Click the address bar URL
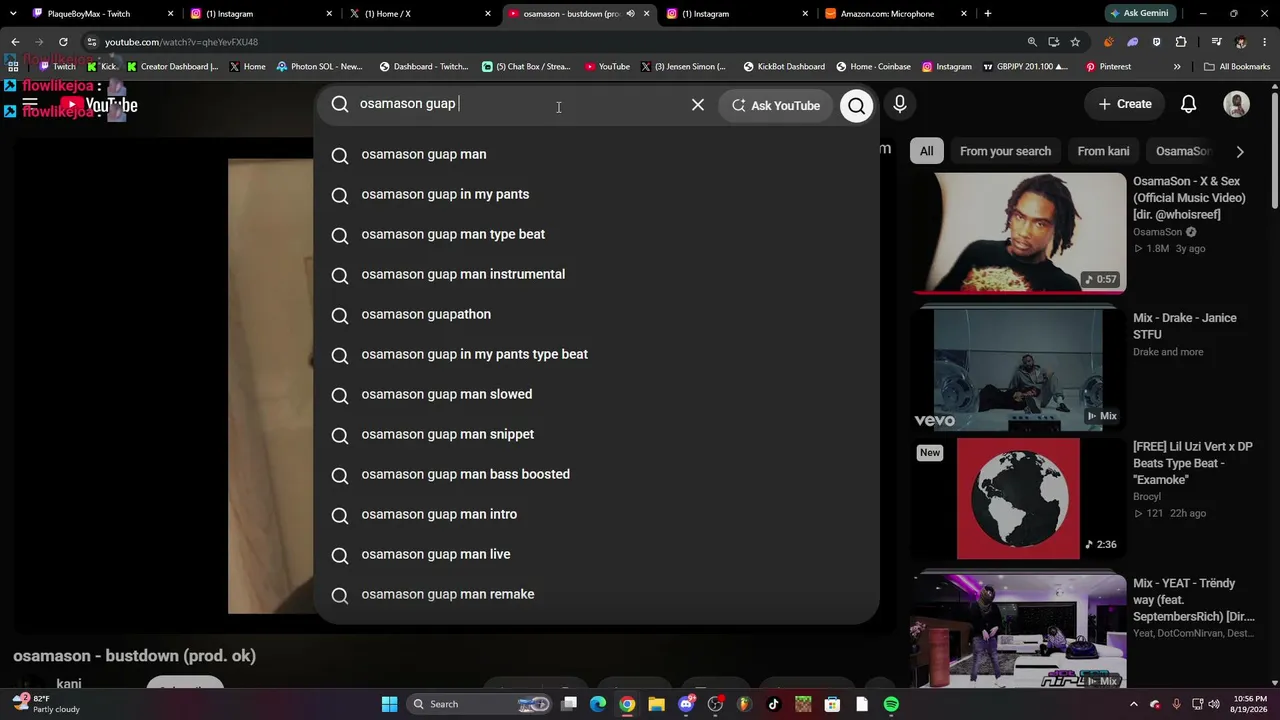Screen dimensions: 1280x720 pos(181,42)
